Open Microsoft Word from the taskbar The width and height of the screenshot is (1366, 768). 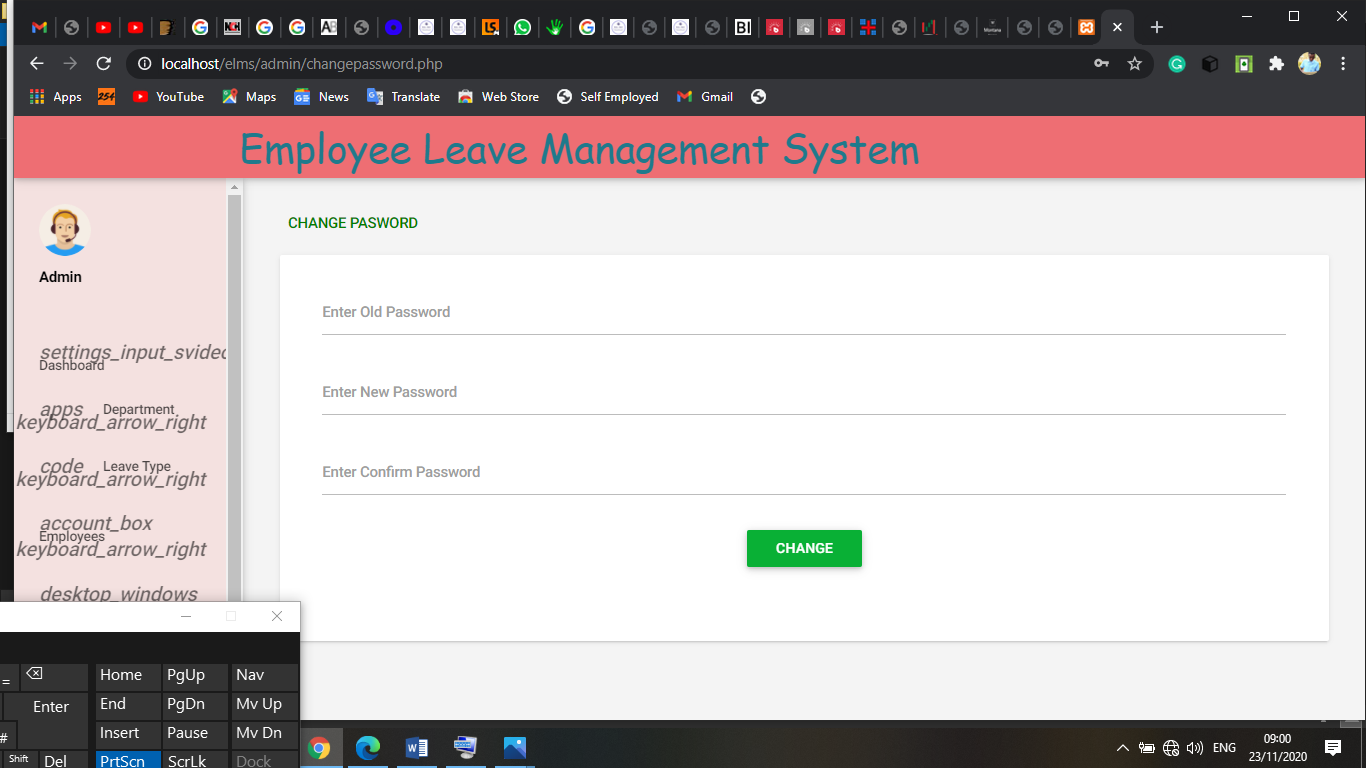417,747
